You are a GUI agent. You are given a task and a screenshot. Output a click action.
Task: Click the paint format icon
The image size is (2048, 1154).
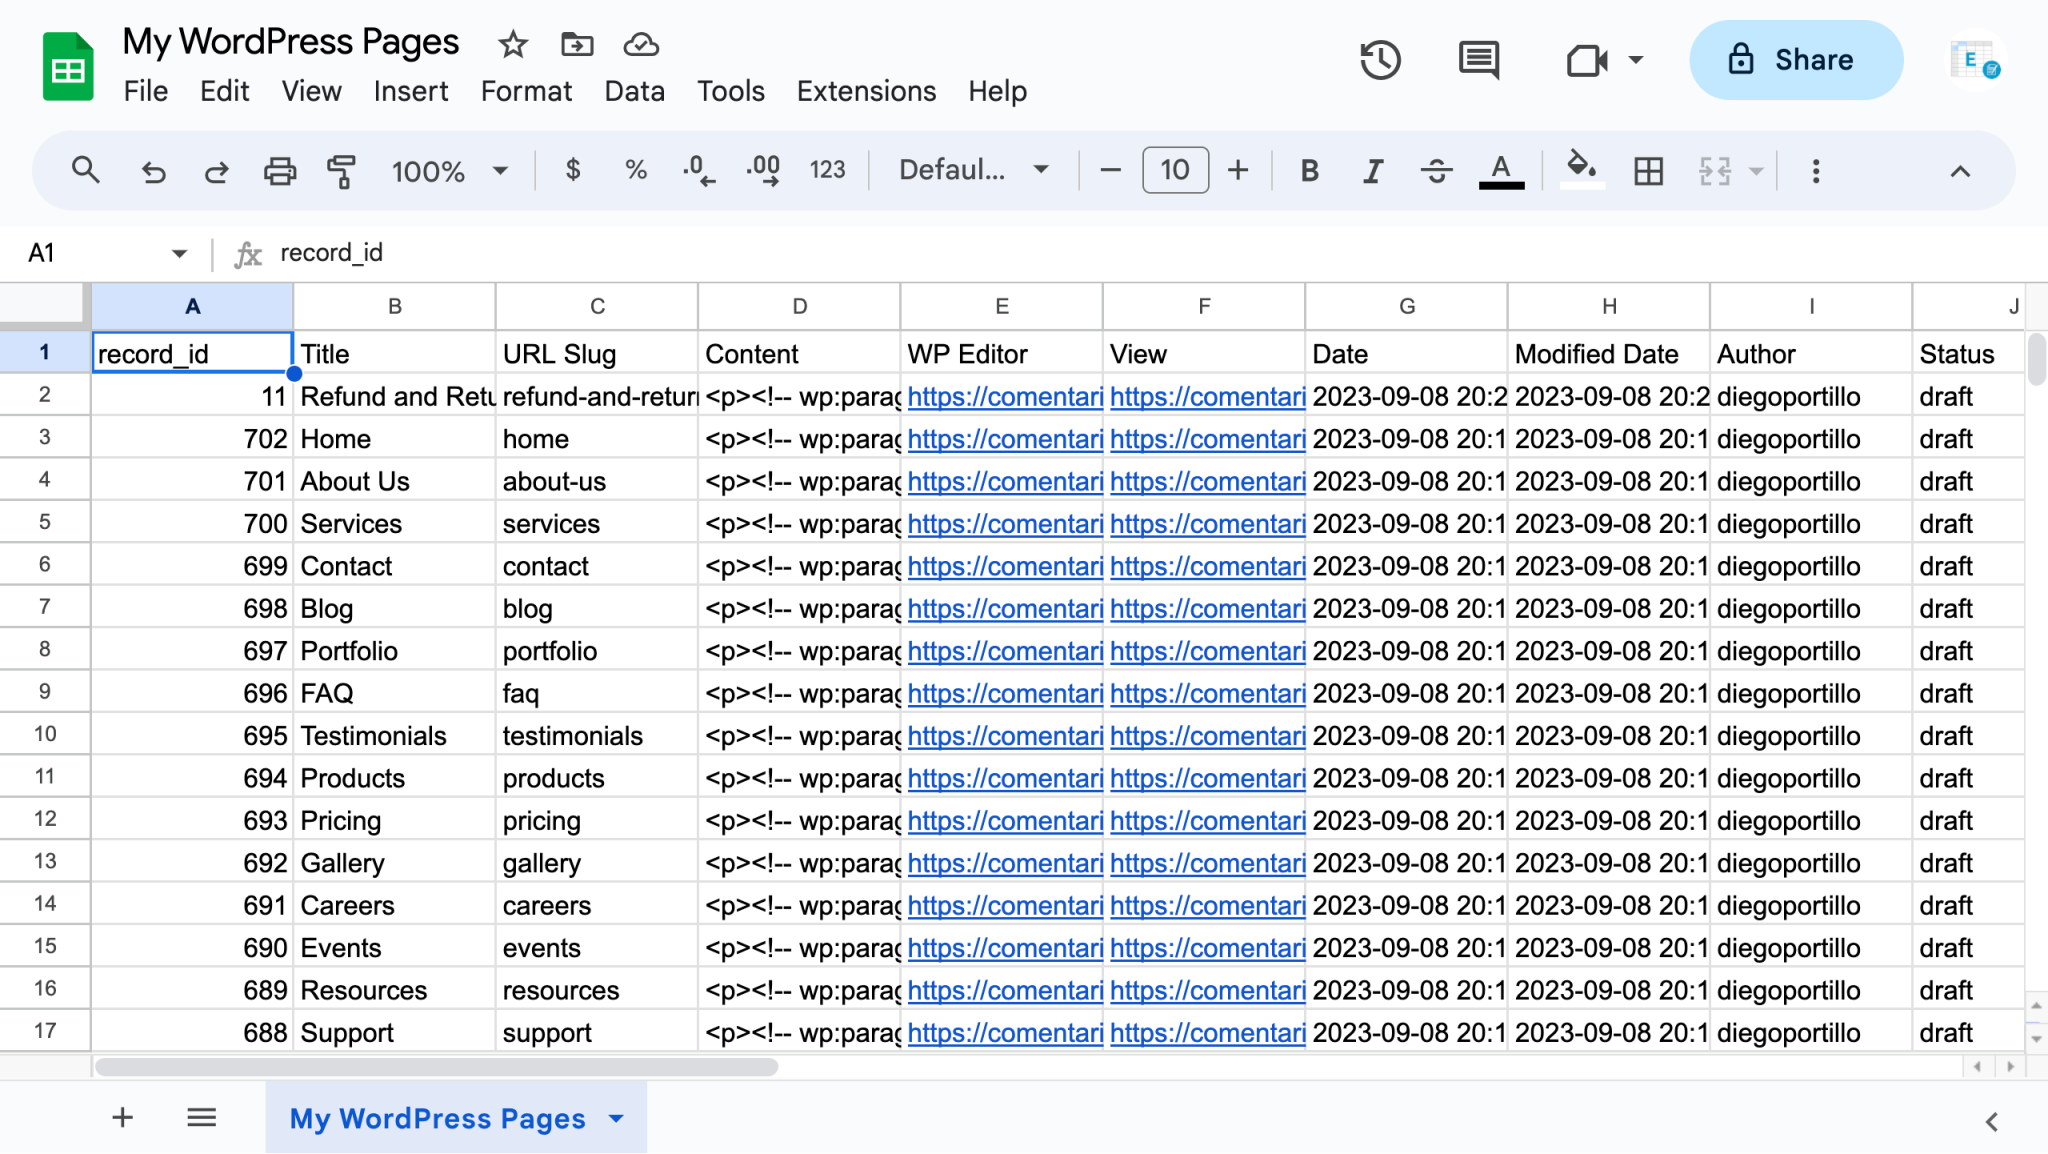(x=341, y=170)
